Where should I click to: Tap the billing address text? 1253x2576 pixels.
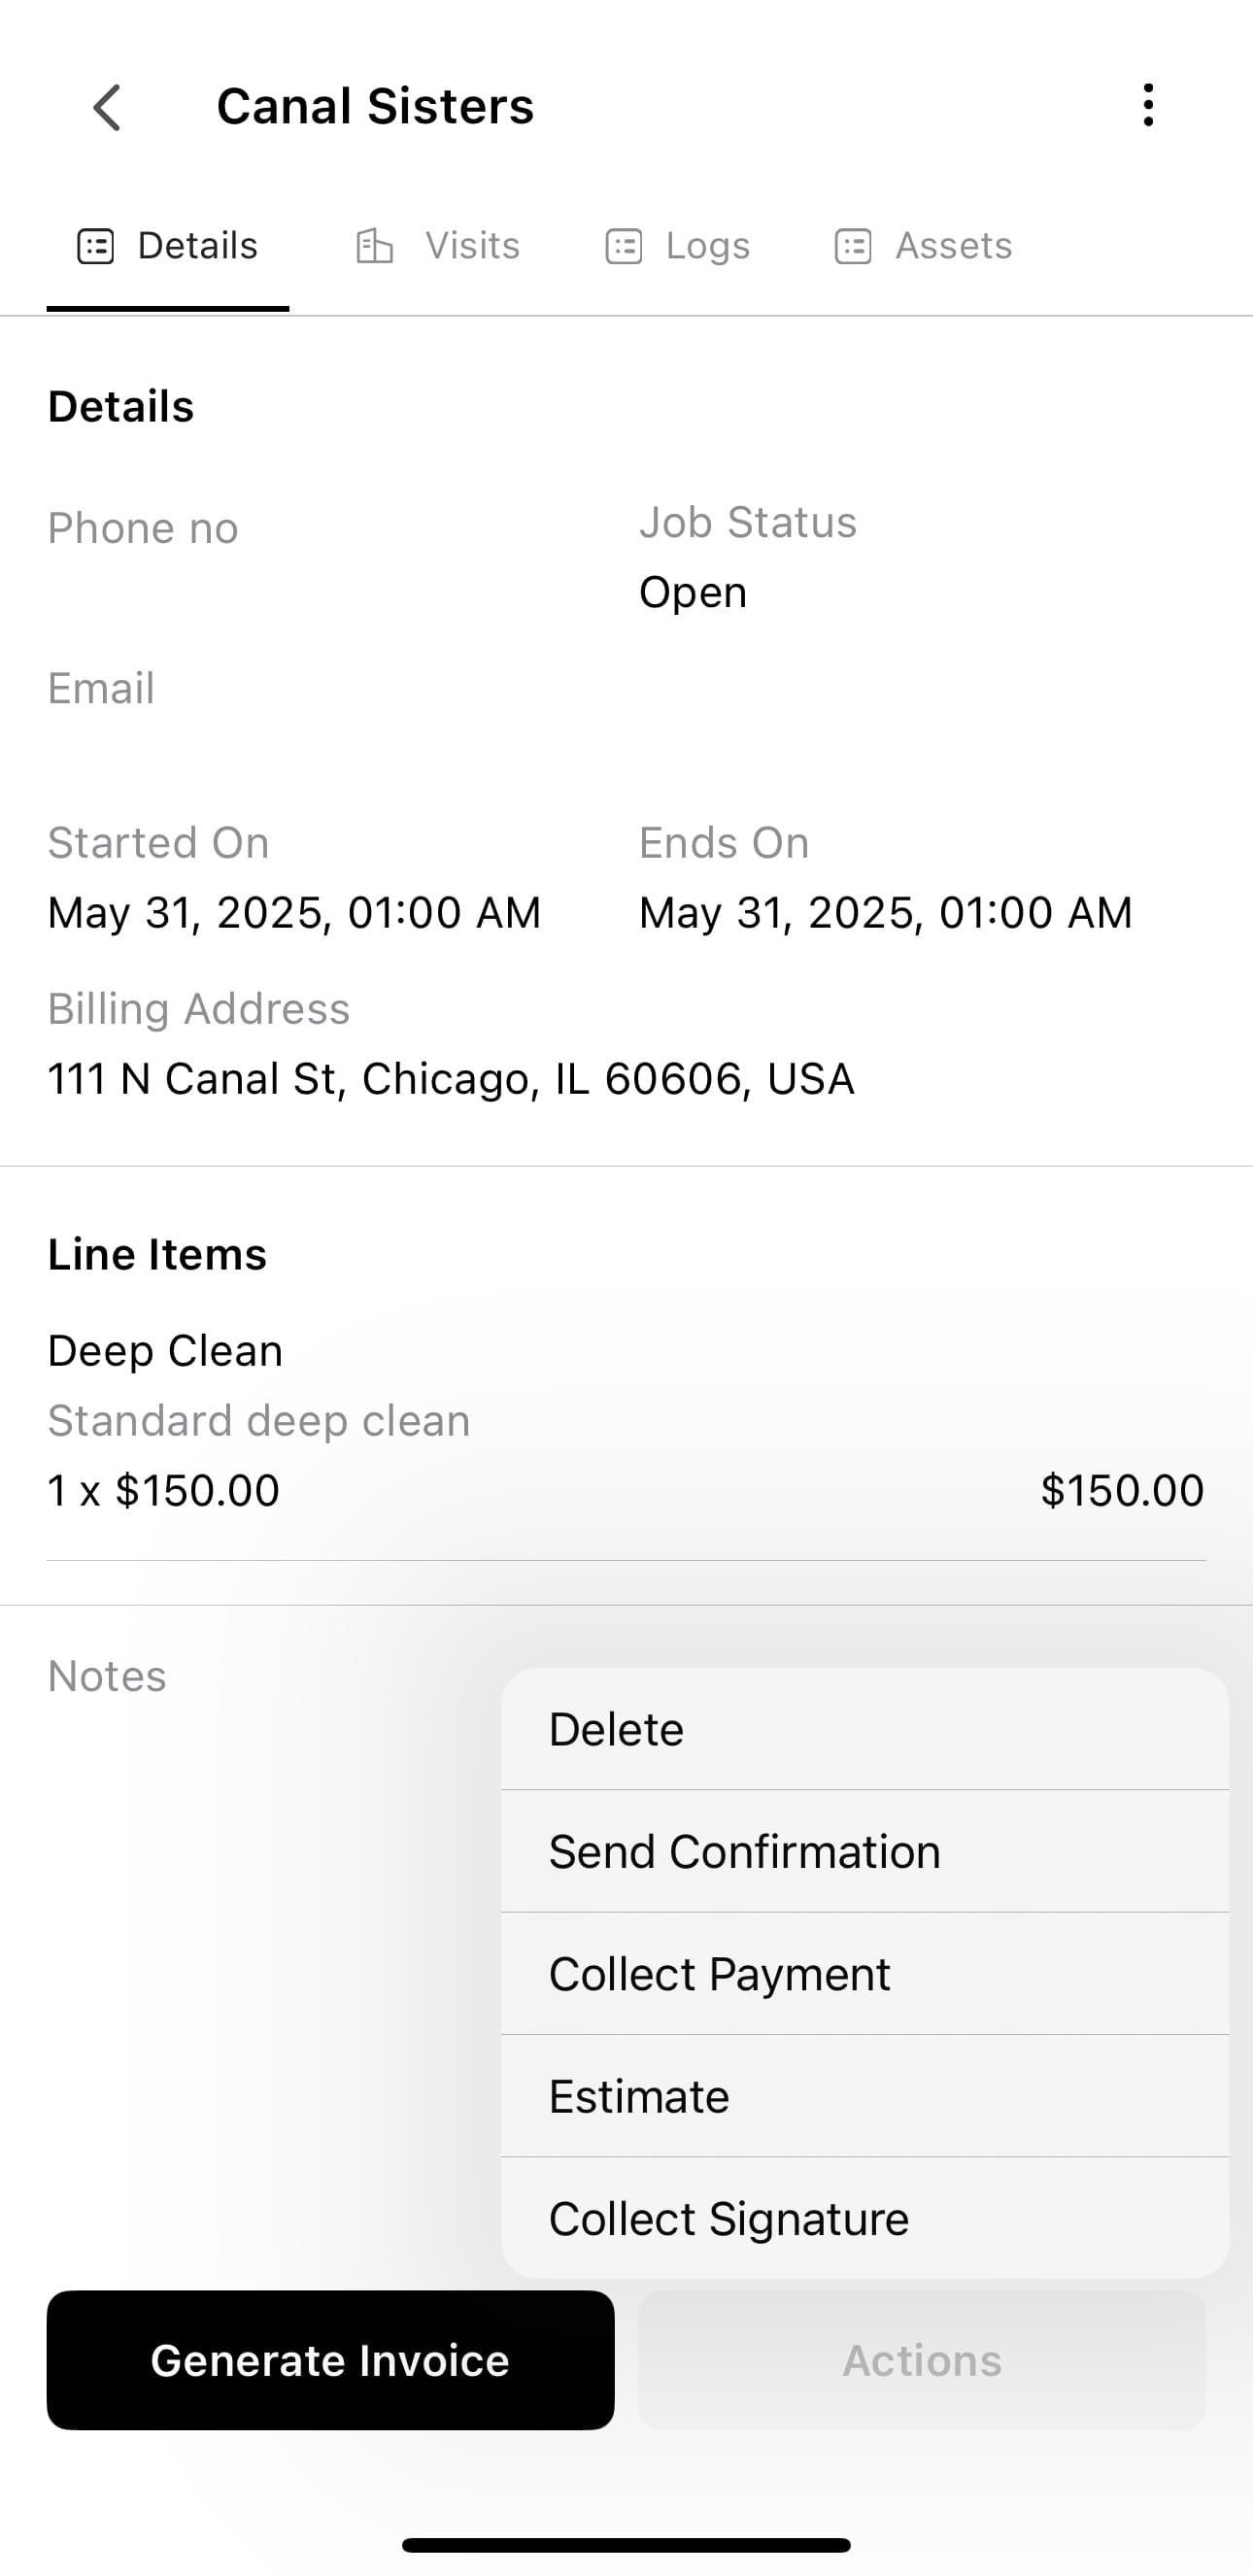[x=451, y=1079]
